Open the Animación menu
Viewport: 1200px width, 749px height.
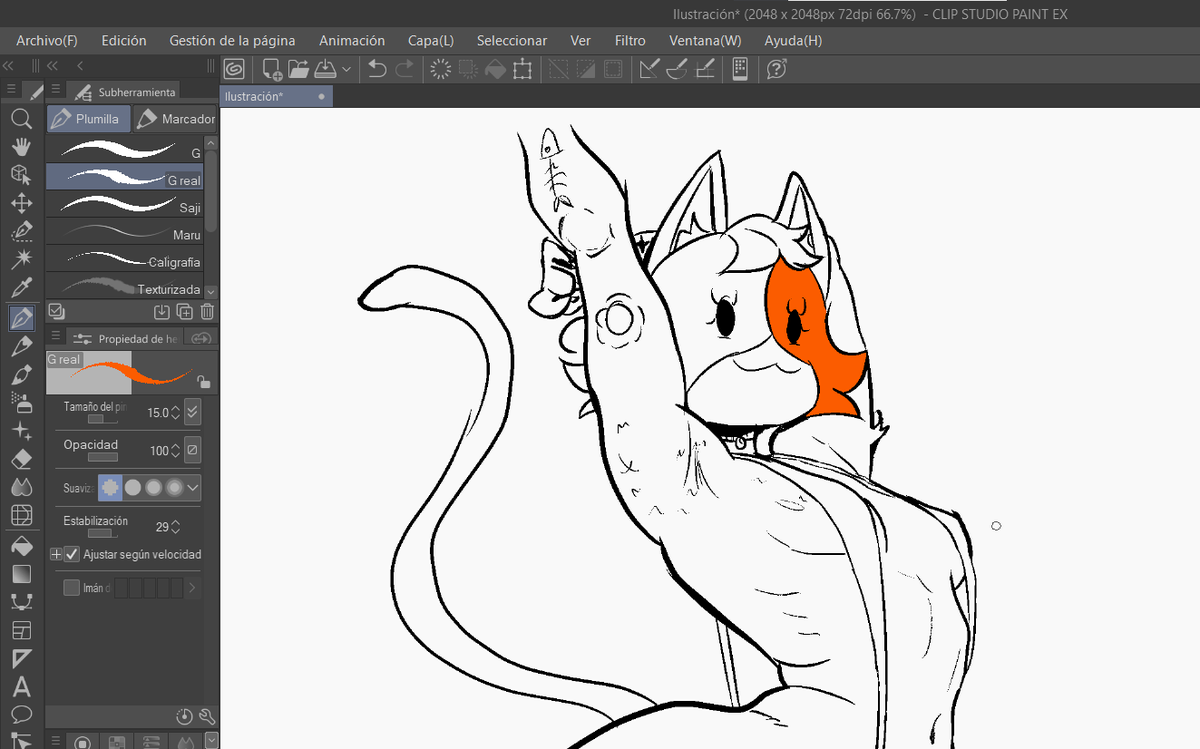click(352, 41)
